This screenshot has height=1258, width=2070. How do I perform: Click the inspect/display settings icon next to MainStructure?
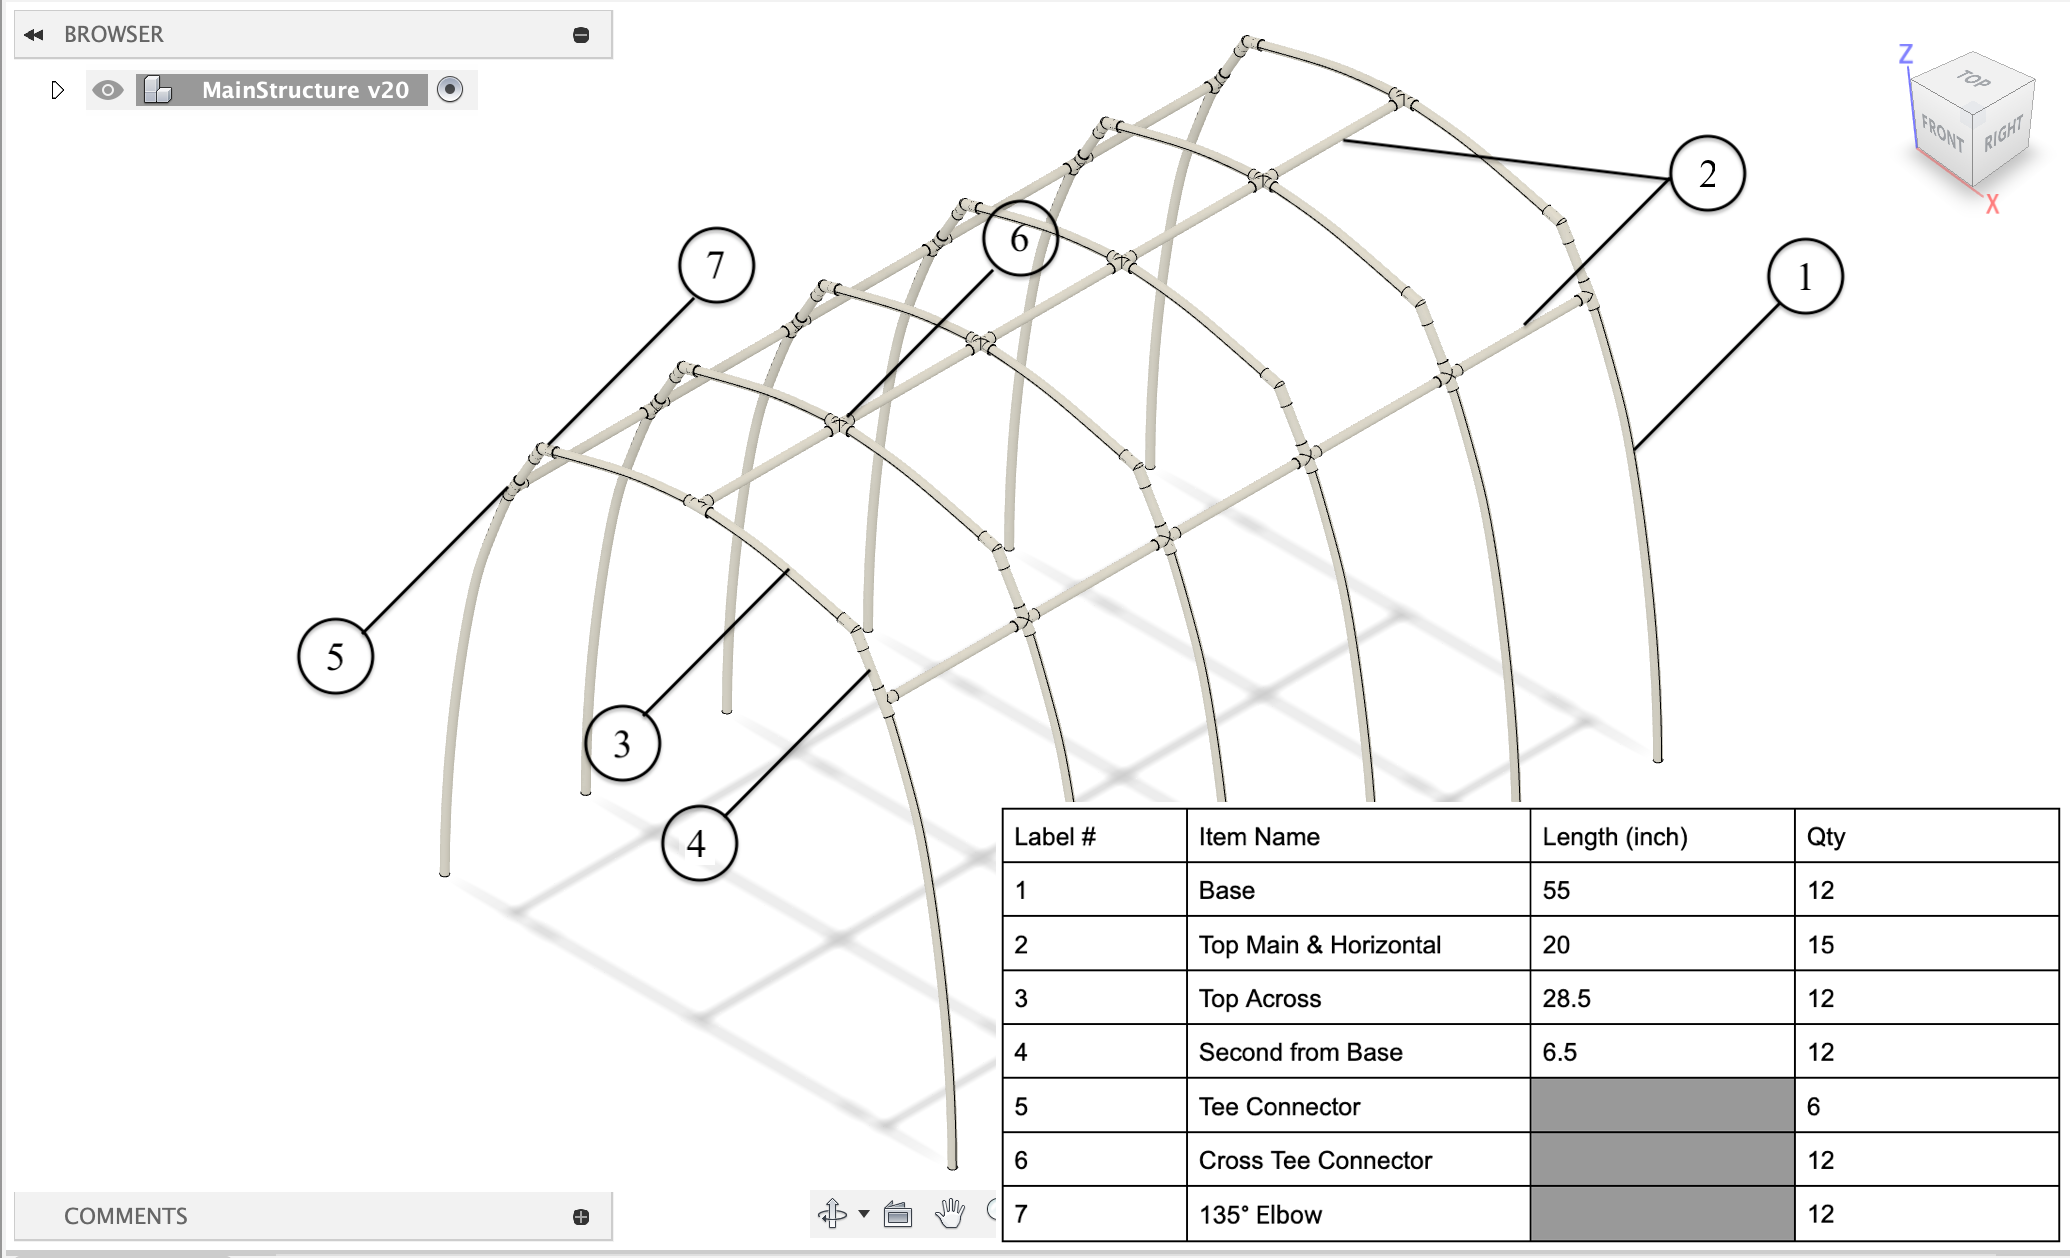[455, 90]
